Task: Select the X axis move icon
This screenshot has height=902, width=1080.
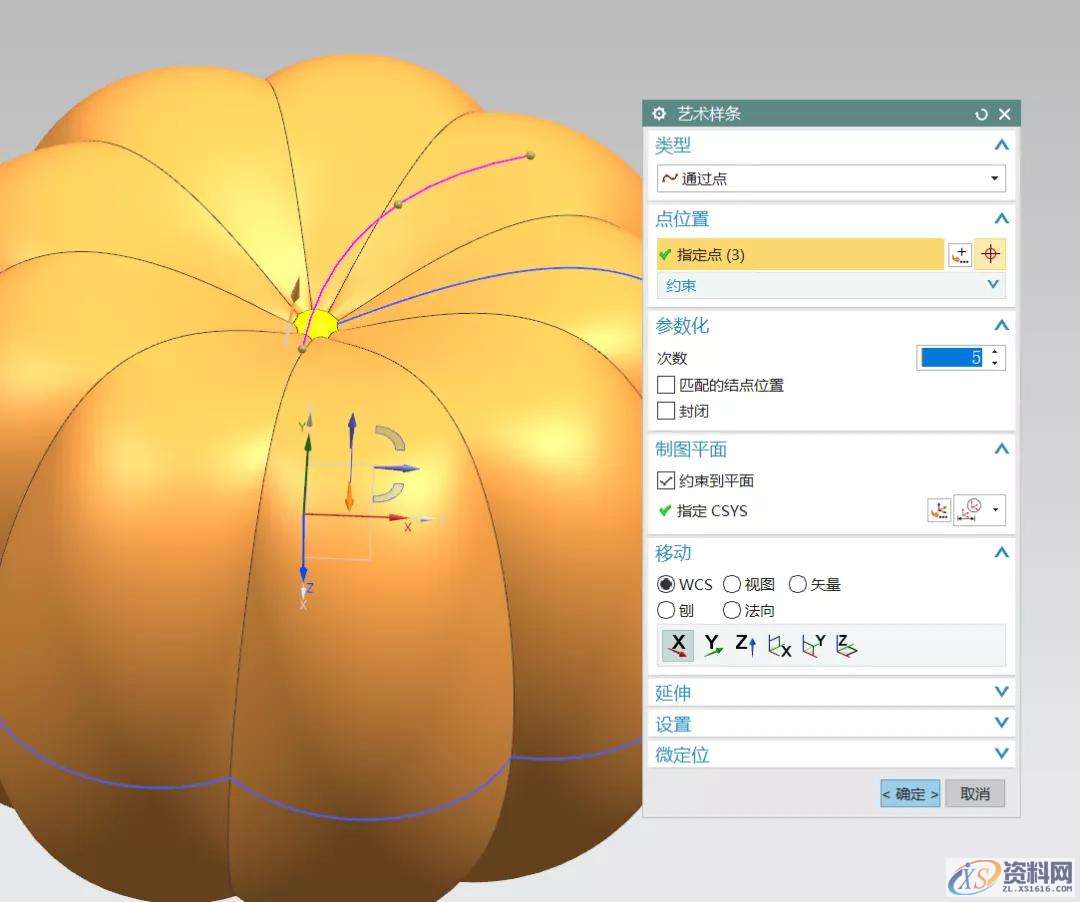Action: (677, 645)
